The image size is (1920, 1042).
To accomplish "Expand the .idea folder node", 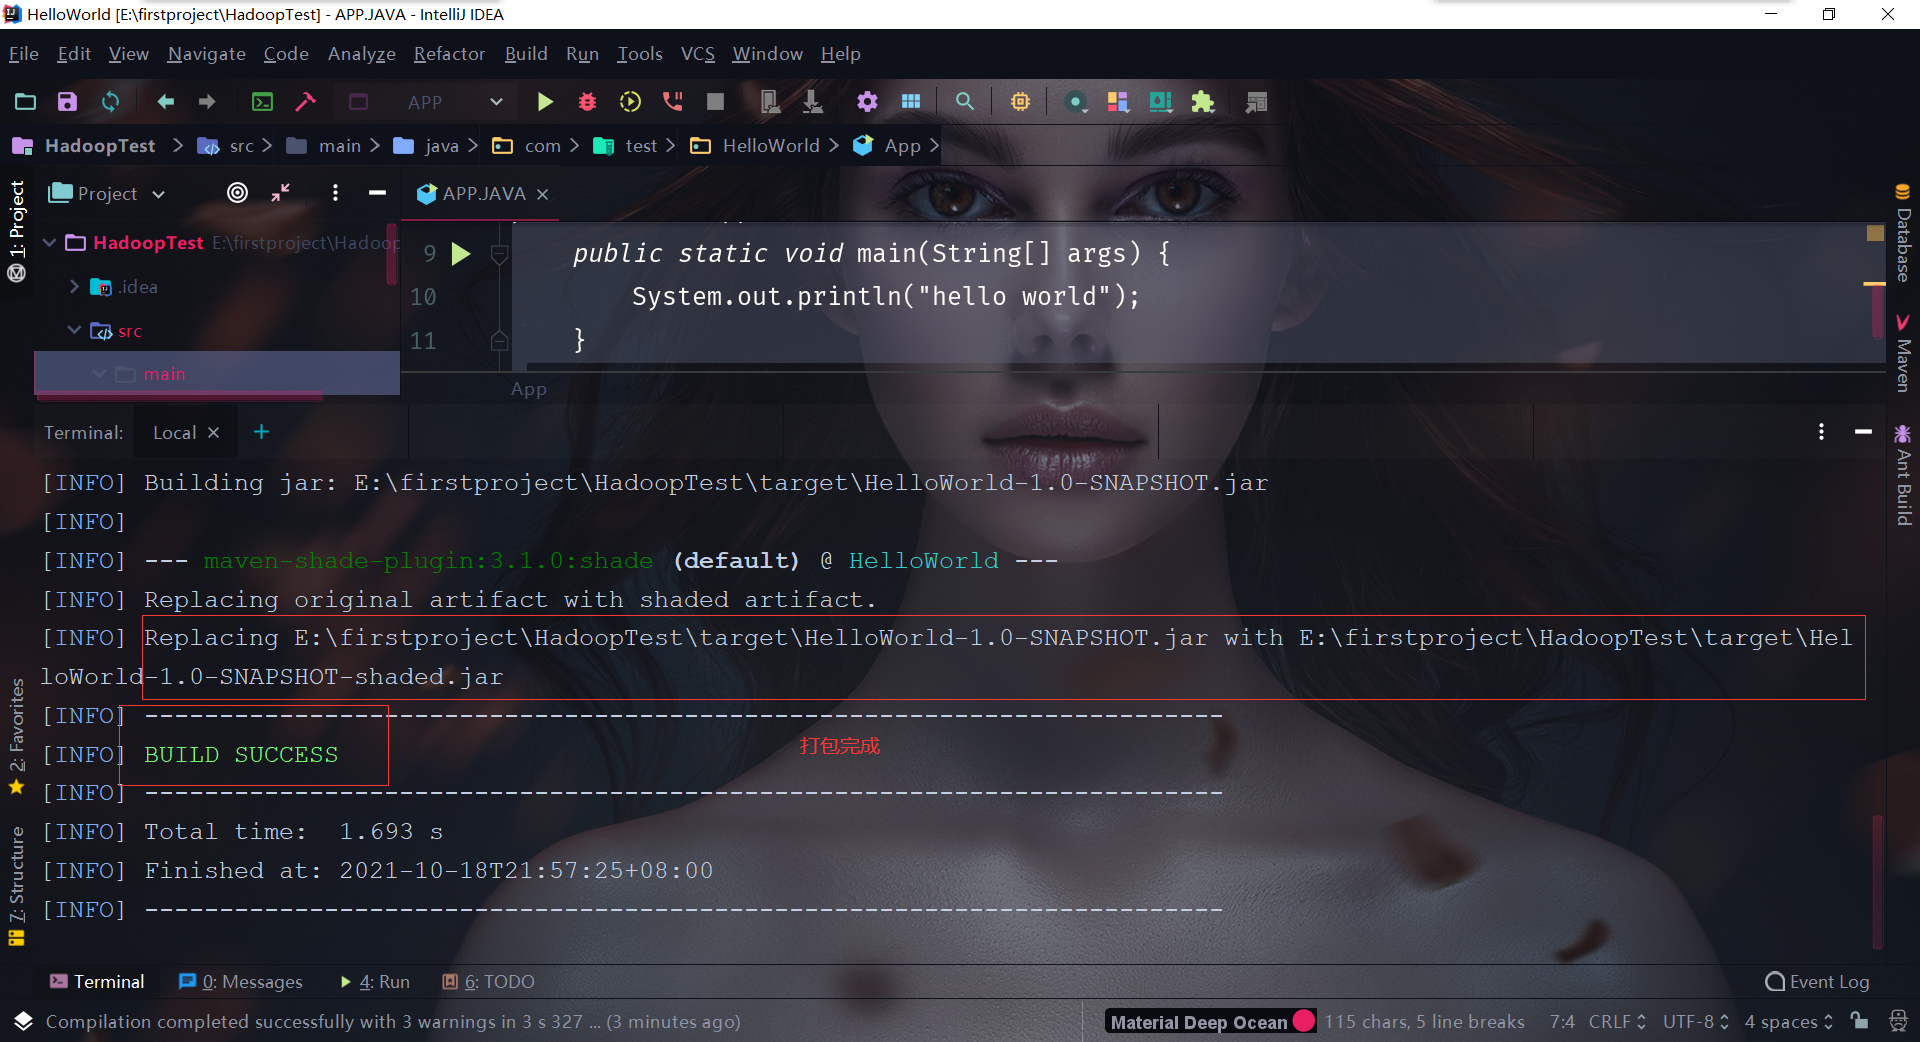I will pos(74,287).
